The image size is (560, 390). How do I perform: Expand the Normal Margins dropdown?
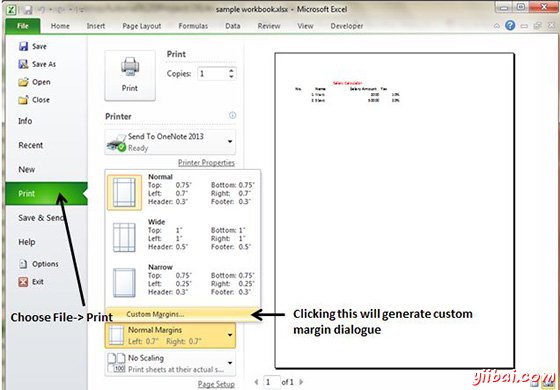point(170,335)
